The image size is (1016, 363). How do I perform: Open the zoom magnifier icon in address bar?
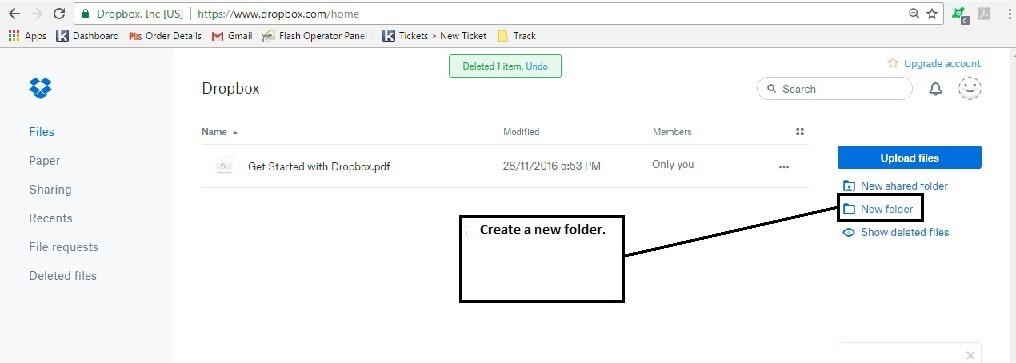pyautogui.click(x=914, y=14)
